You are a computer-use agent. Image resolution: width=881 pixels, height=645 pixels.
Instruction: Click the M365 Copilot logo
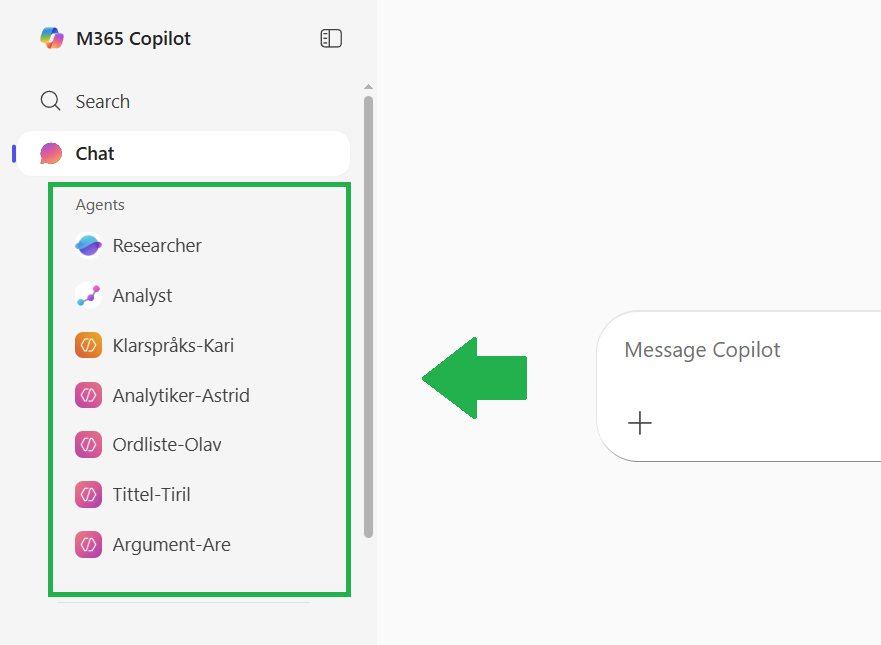pos(50,37)
